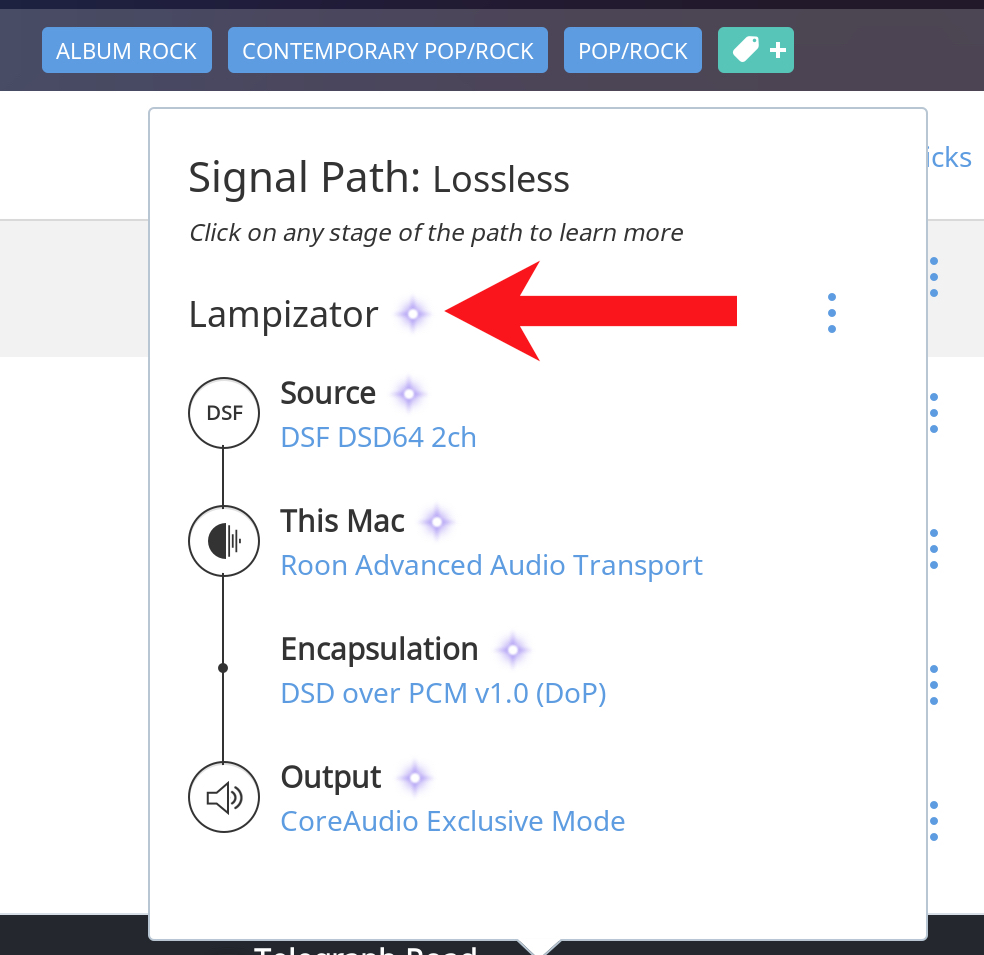Click the DSF source format icon
The height and width of the screenshot is (955, 984).
[224, 412]
